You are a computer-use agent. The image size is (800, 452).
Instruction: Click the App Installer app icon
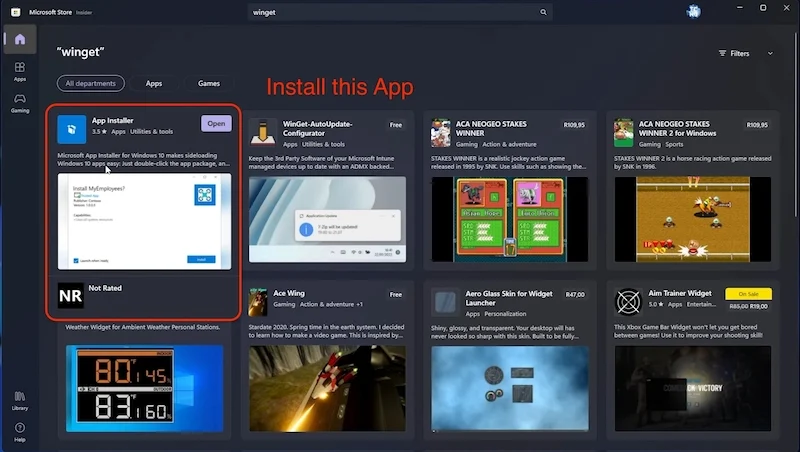point(71,129)
